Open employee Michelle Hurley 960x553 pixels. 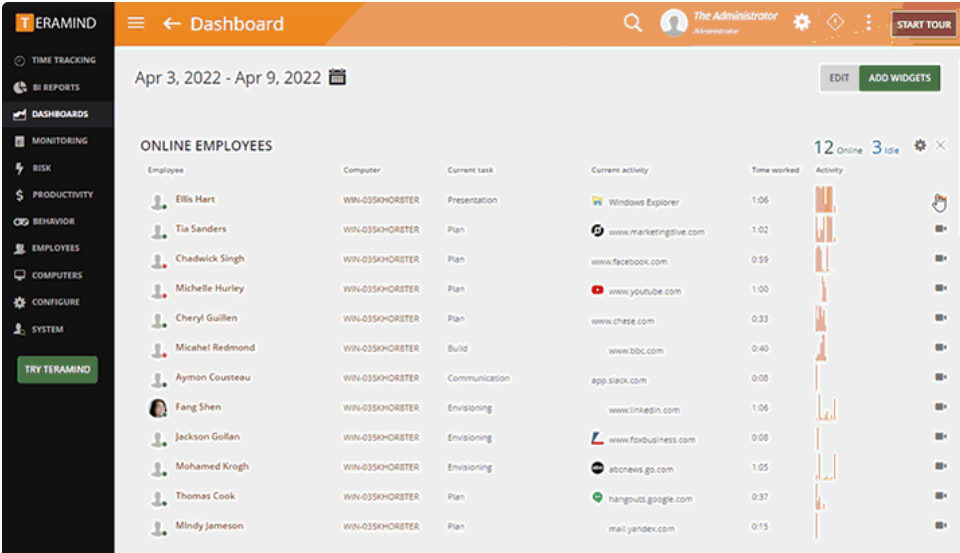click(209, 288)
